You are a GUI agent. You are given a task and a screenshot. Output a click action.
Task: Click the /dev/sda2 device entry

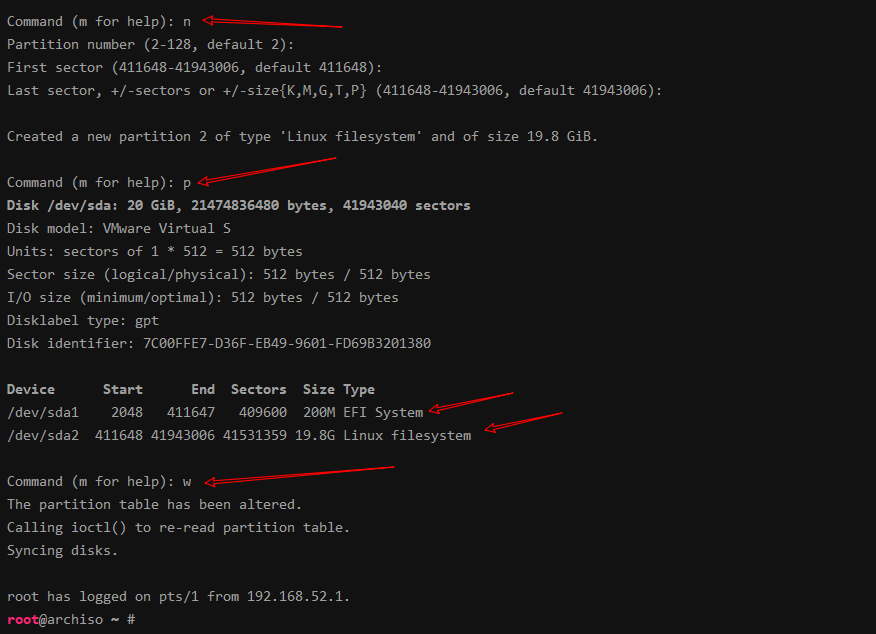point(43,436)
